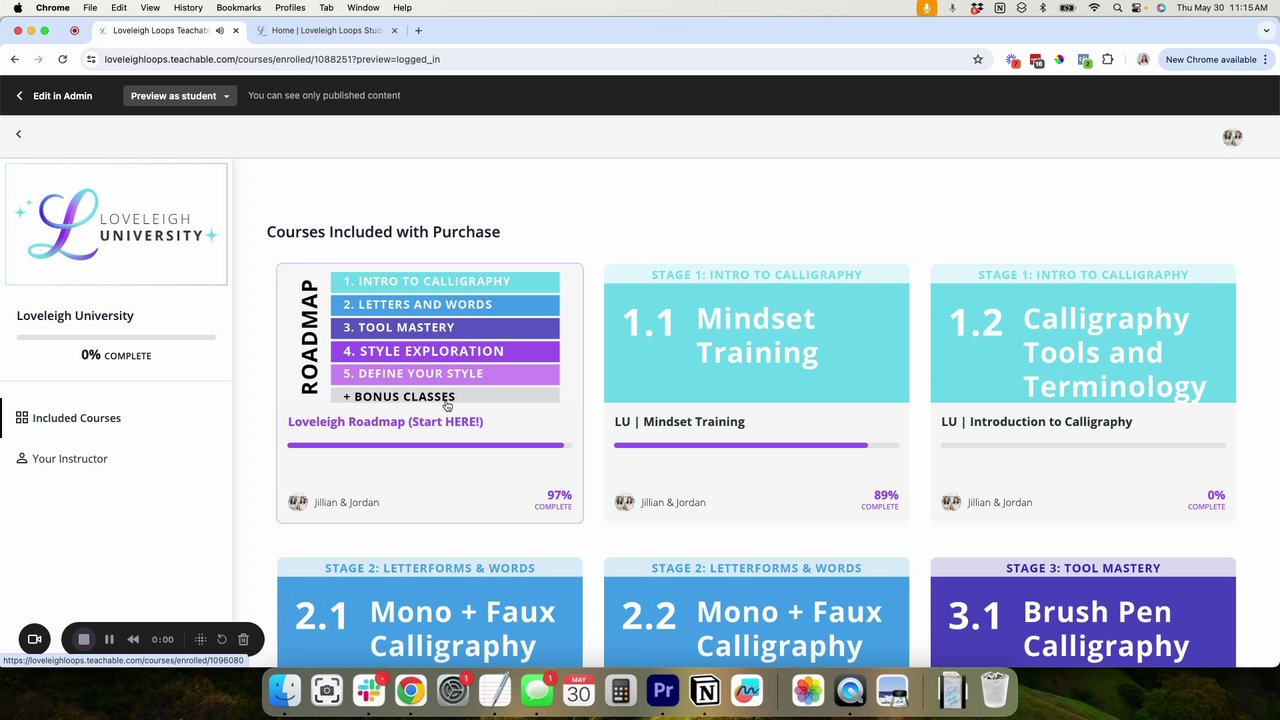Click the site info icon in address bar

tap(91, 59)
